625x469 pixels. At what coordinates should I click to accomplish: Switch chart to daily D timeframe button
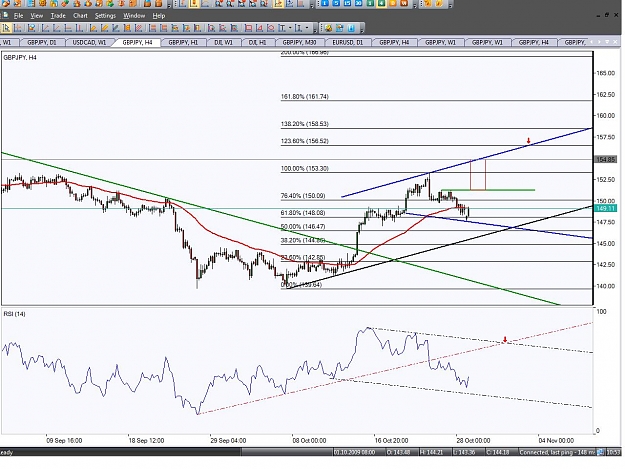pyautogui.click(x=393, y=3)
